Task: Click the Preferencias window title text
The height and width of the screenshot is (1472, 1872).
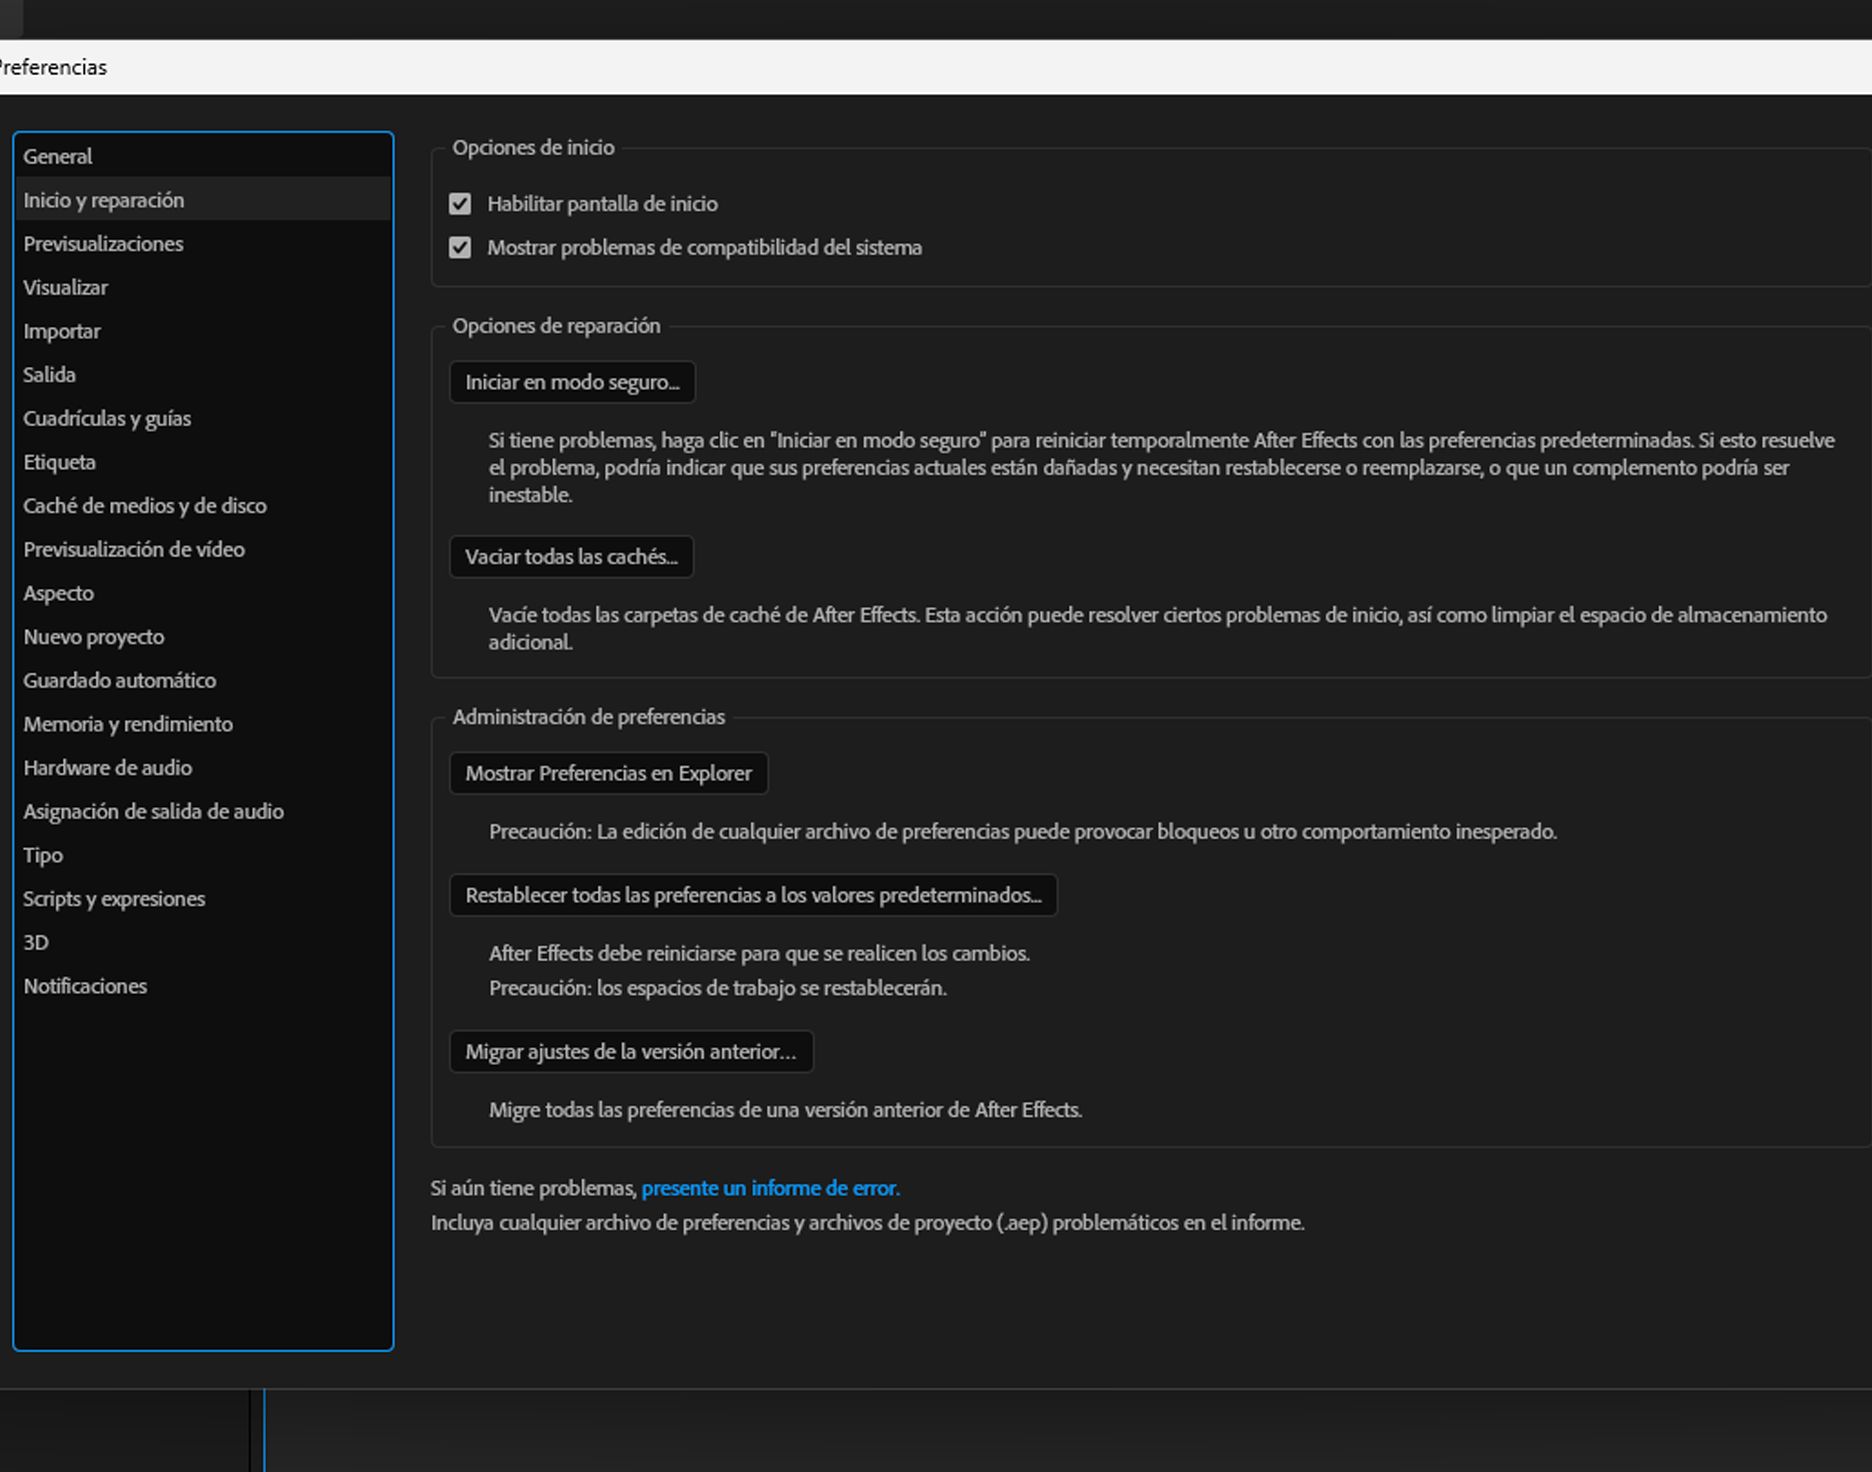Action: (x=53, y=67)
